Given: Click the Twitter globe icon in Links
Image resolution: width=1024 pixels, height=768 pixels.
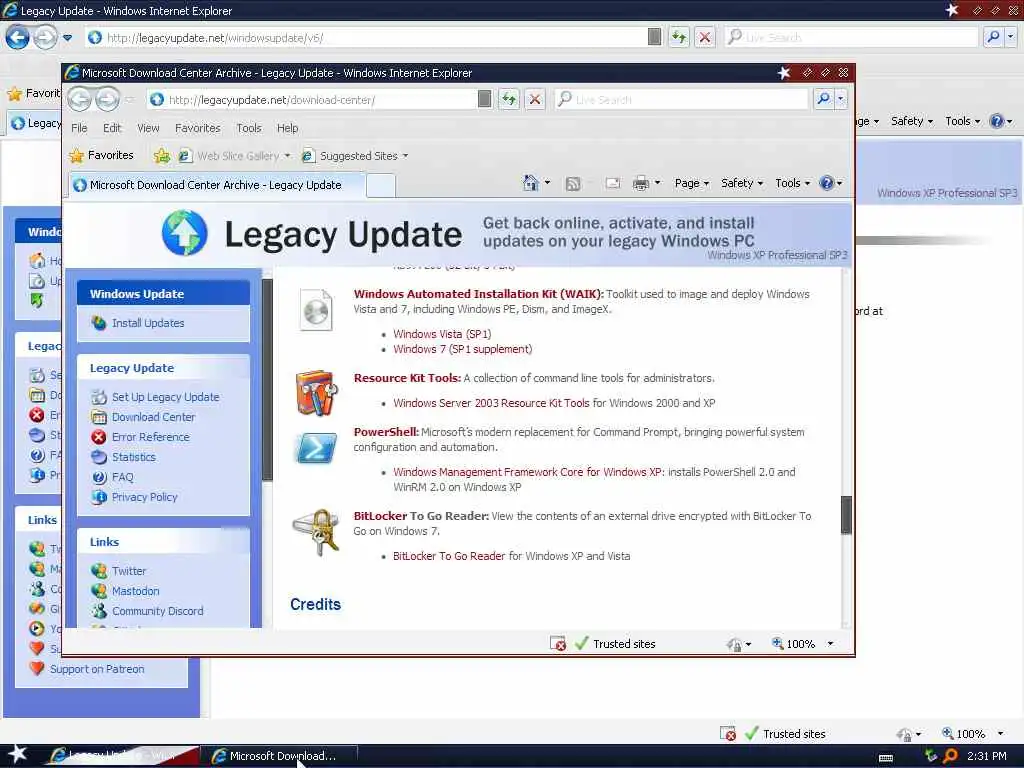Looking at the screenshot, I should [x=99, y=571].
